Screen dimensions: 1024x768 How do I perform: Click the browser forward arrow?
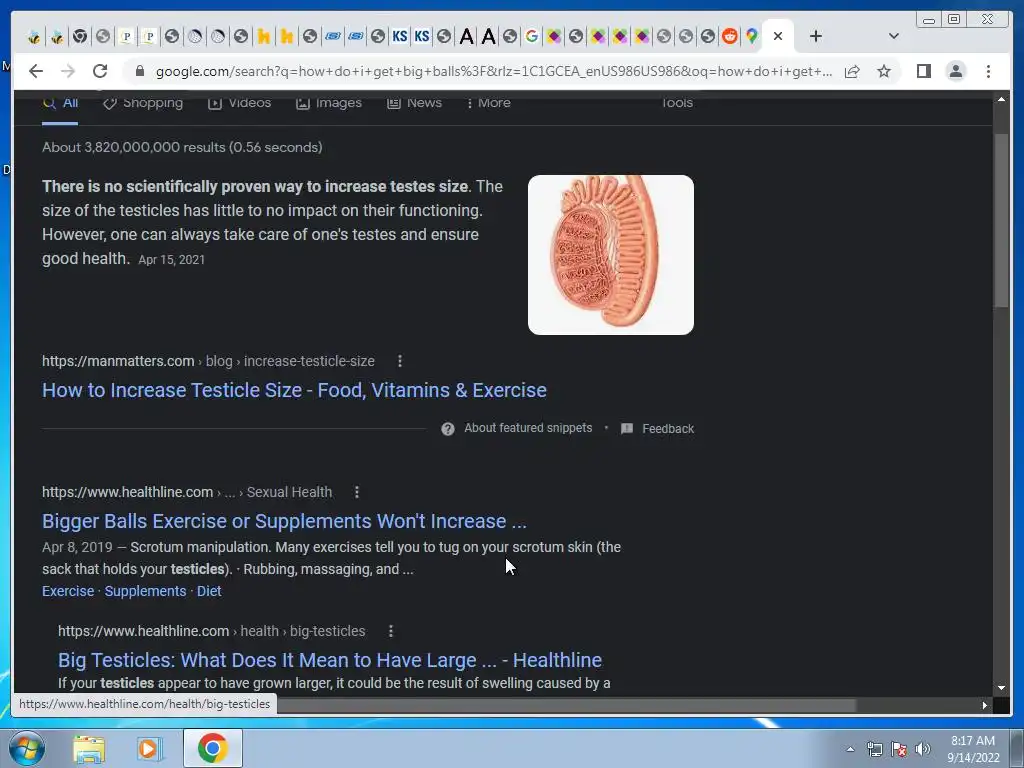(68, 71)
